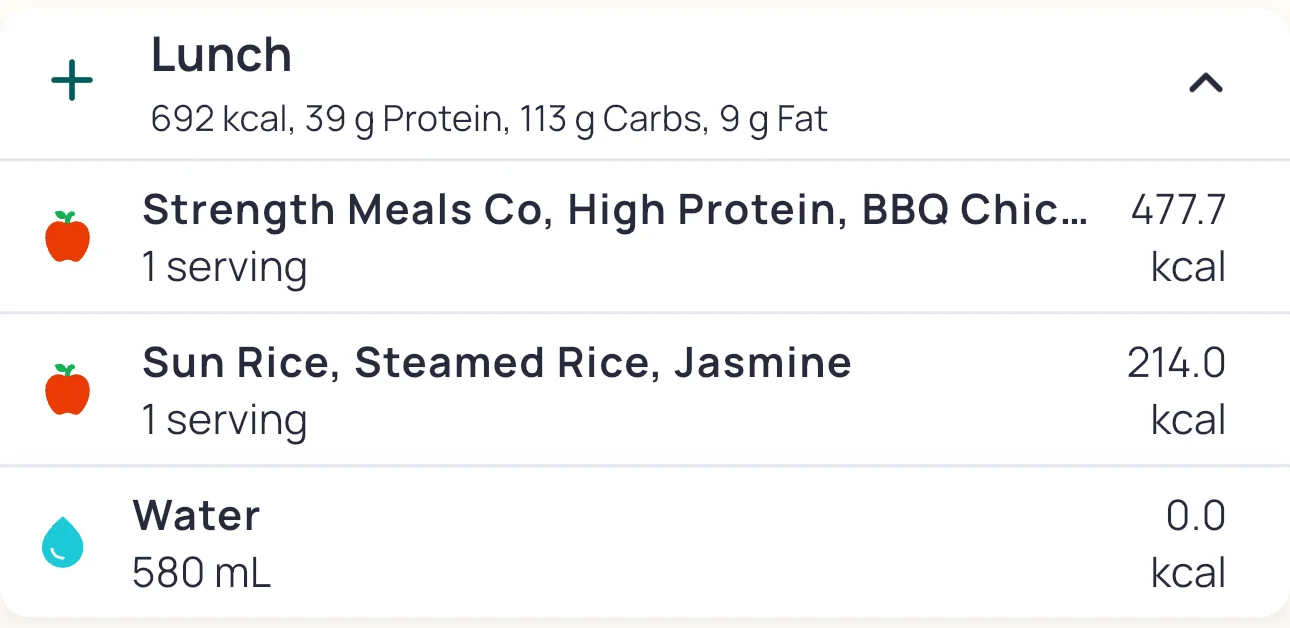Click the apple icon beside Strength Meals Co

click(68, 237)
